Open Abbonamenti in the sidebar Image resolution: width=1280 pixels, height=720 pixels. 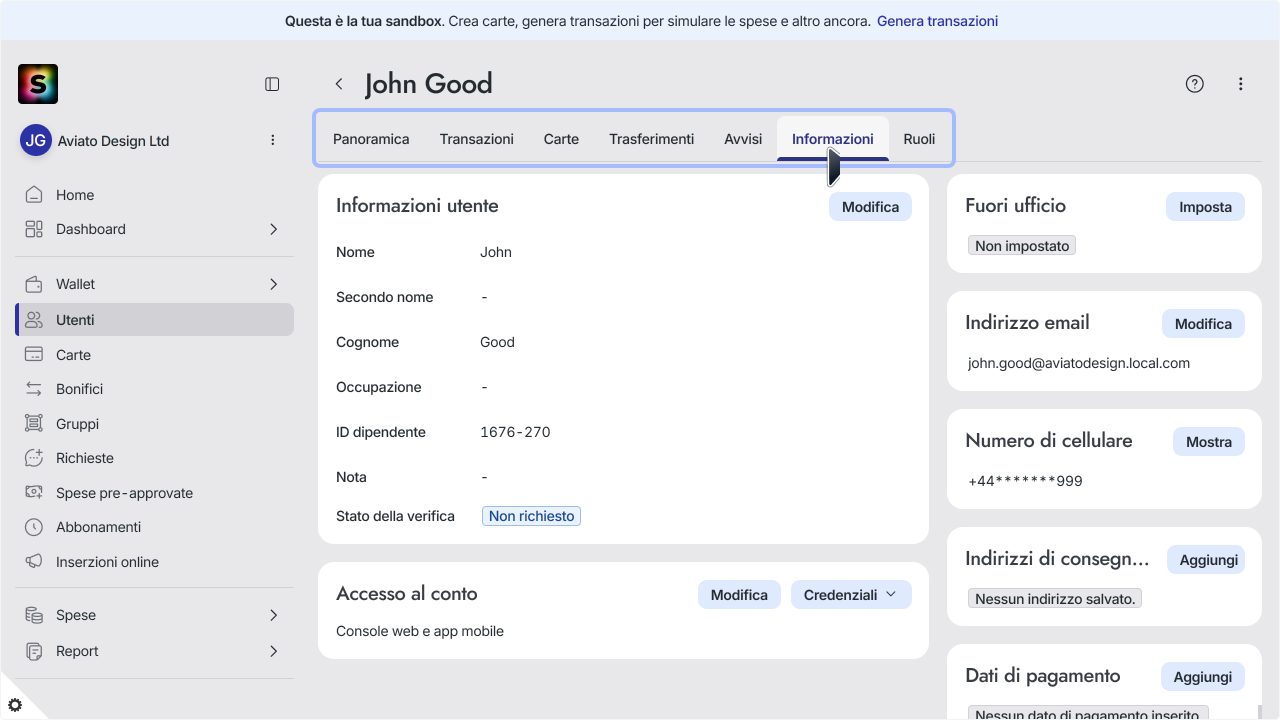[x=155, y=527]
